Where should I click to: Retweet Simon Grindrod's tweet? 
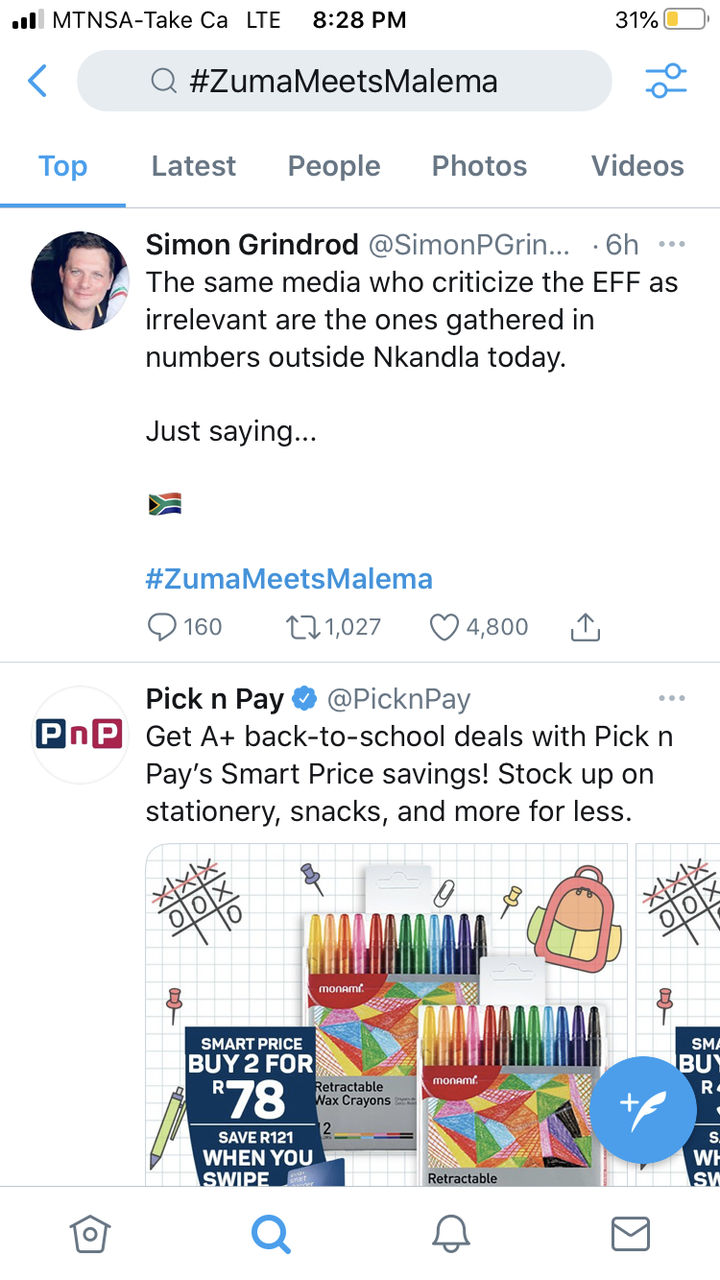click(x=299, y=627)
